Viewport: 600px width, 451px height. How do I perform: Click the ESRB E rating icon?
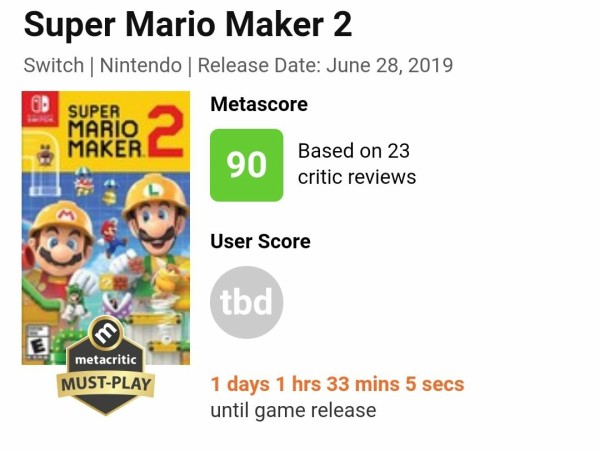pos(37,343)
